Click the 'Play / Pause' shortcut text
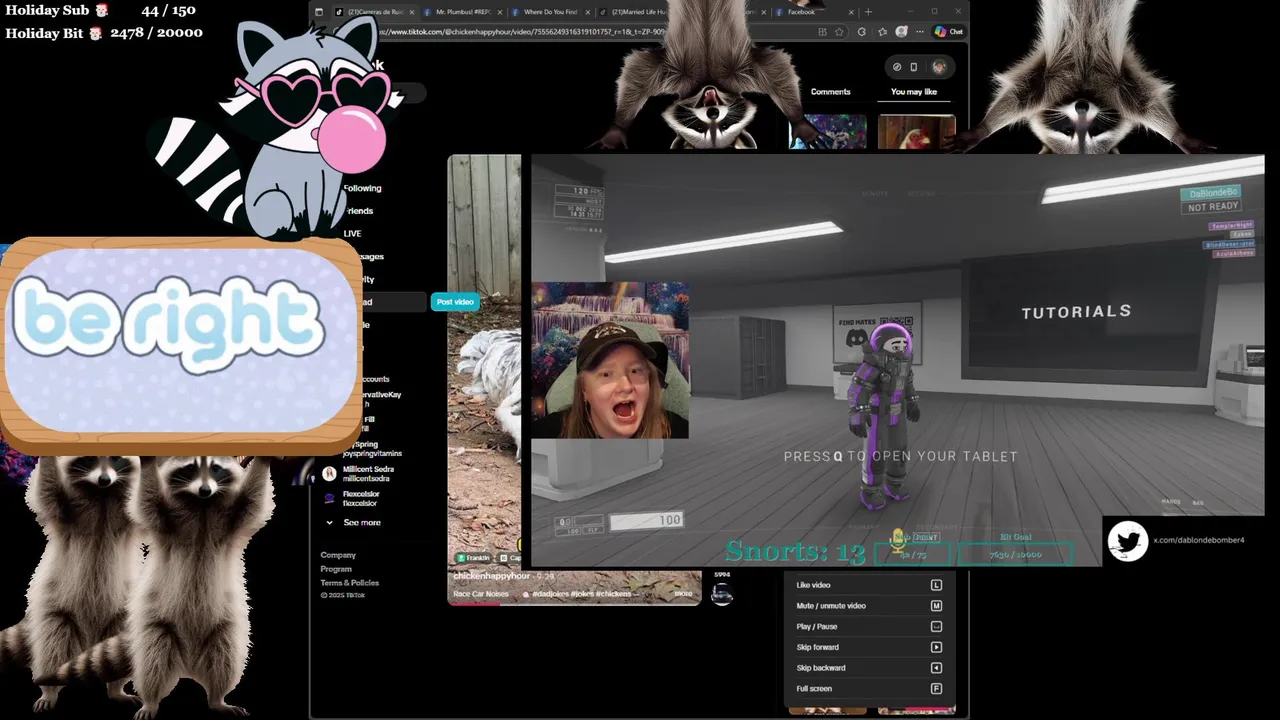The height and width of the screenshot is (720, 1280). (x=817, y=626)
